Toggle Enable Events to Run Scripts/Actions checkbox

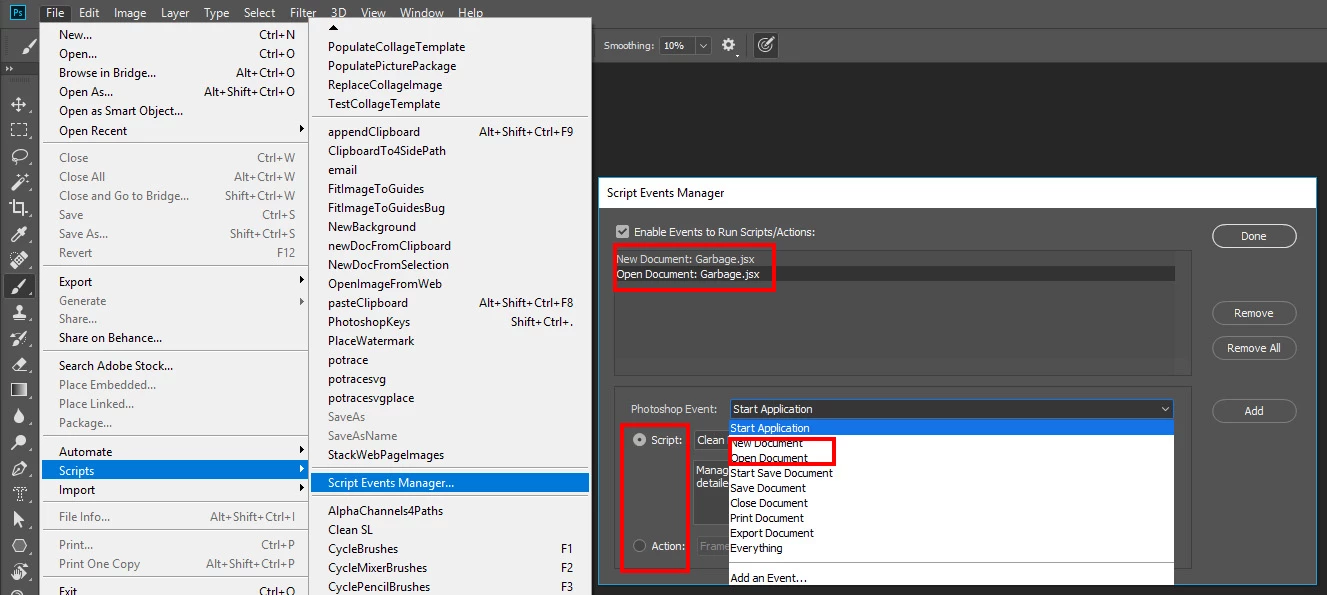click(x=622, y=231)
